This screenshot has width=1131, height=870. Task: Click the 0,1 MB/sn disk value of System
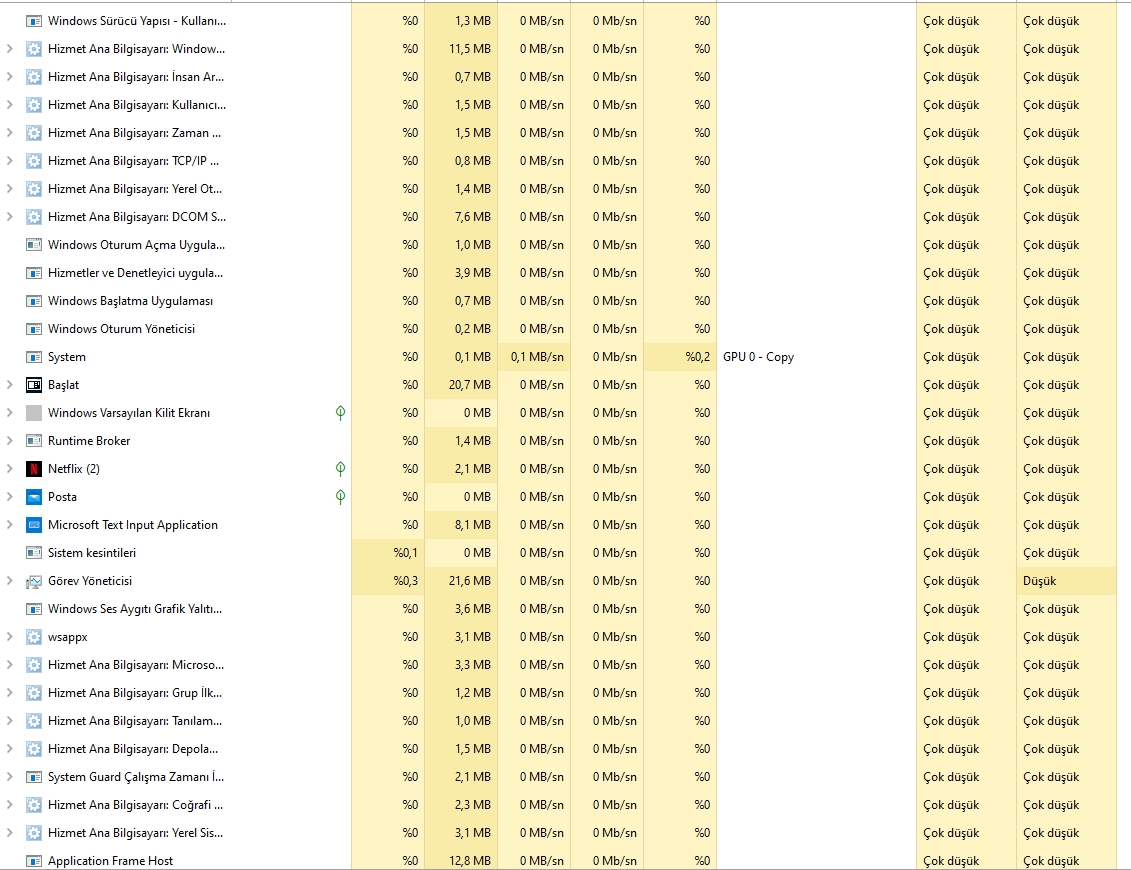click(x=537, y=357)
